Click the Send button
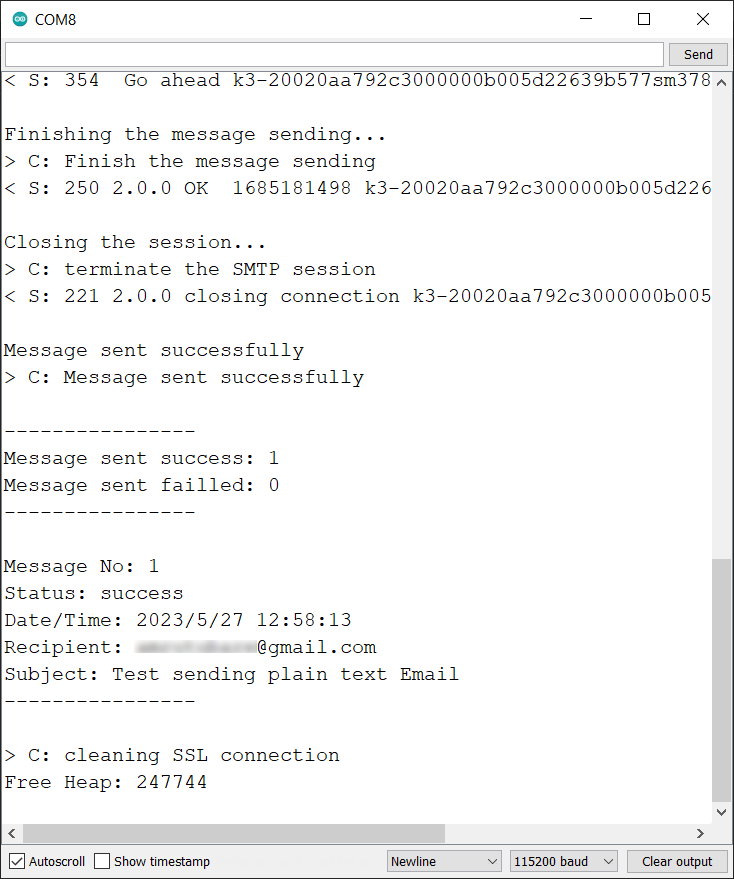 (698, 54)
